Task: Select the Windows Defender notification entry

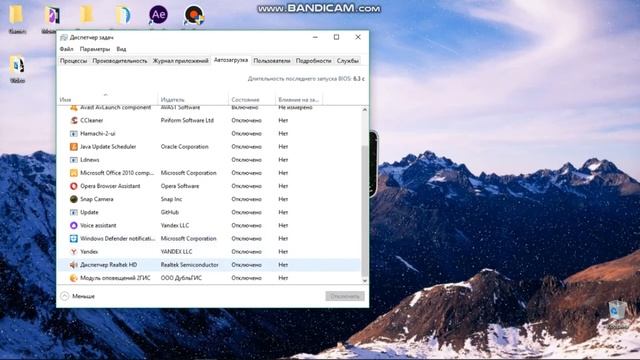Action: coord(118,238)
